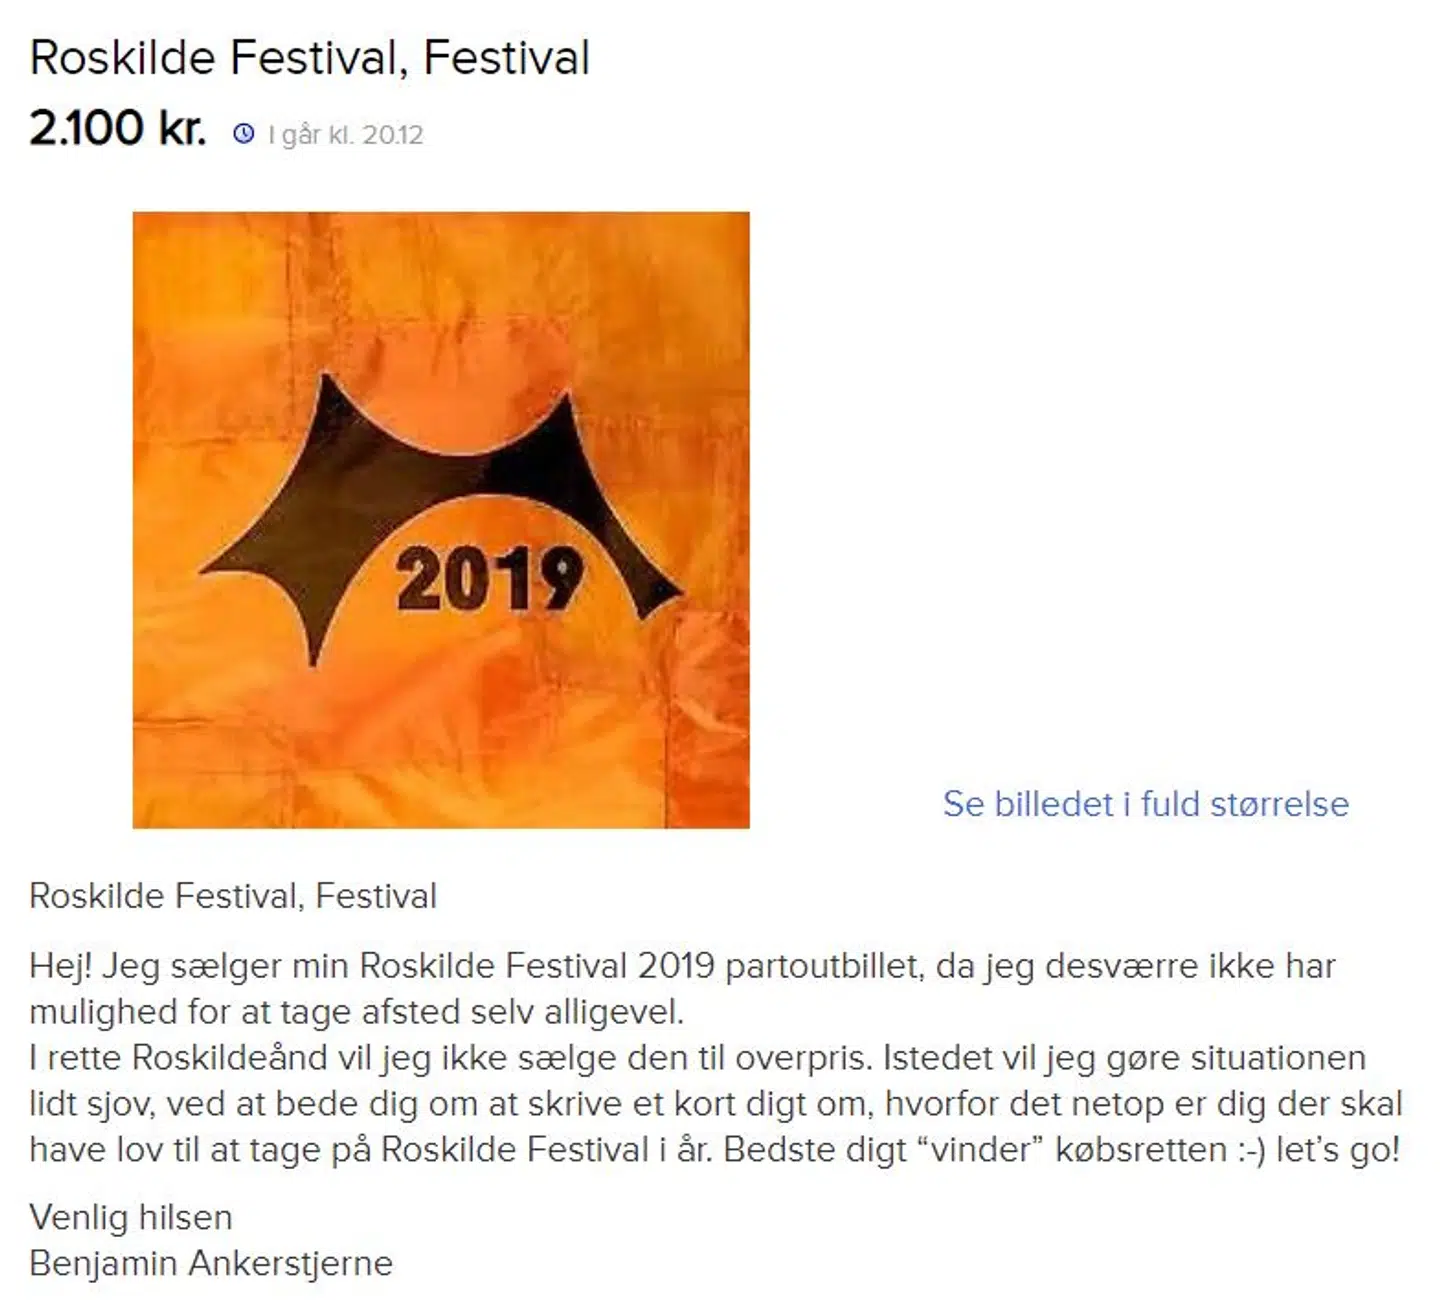Viewport: 1440px width, 1300px height.
Task: Click the "Venlig hilsen" sign-off text
Action: [x=131, y=1217]
